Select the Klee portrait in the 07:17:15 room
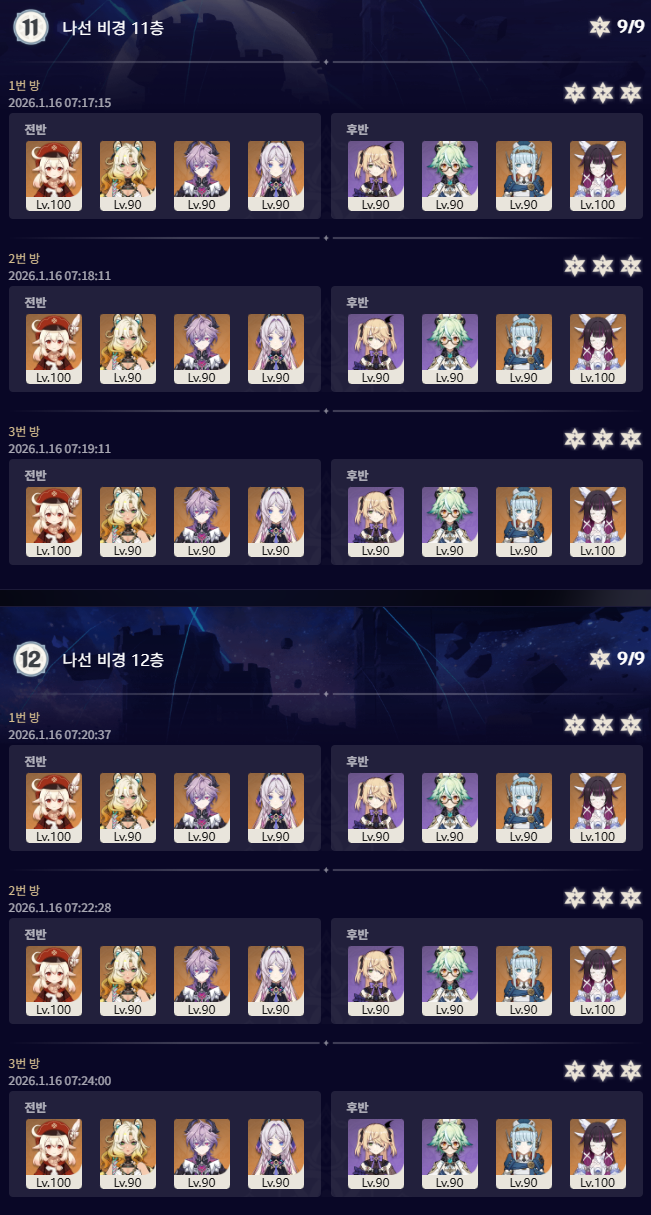The image size is (651, 1215). tap(54, 176)
